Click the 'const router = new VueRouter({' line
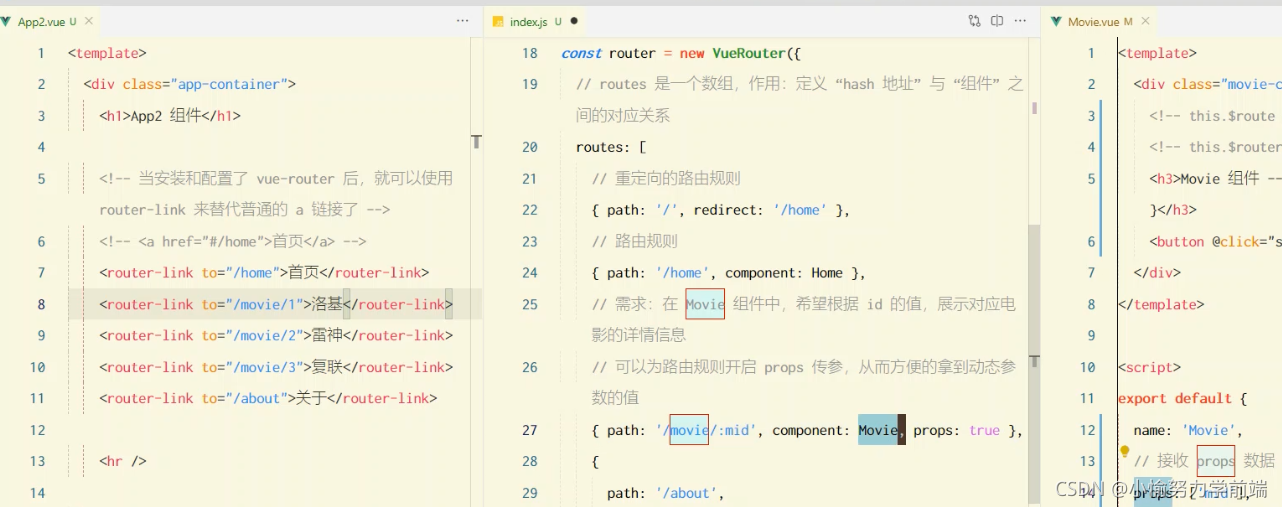 [681, 53]
